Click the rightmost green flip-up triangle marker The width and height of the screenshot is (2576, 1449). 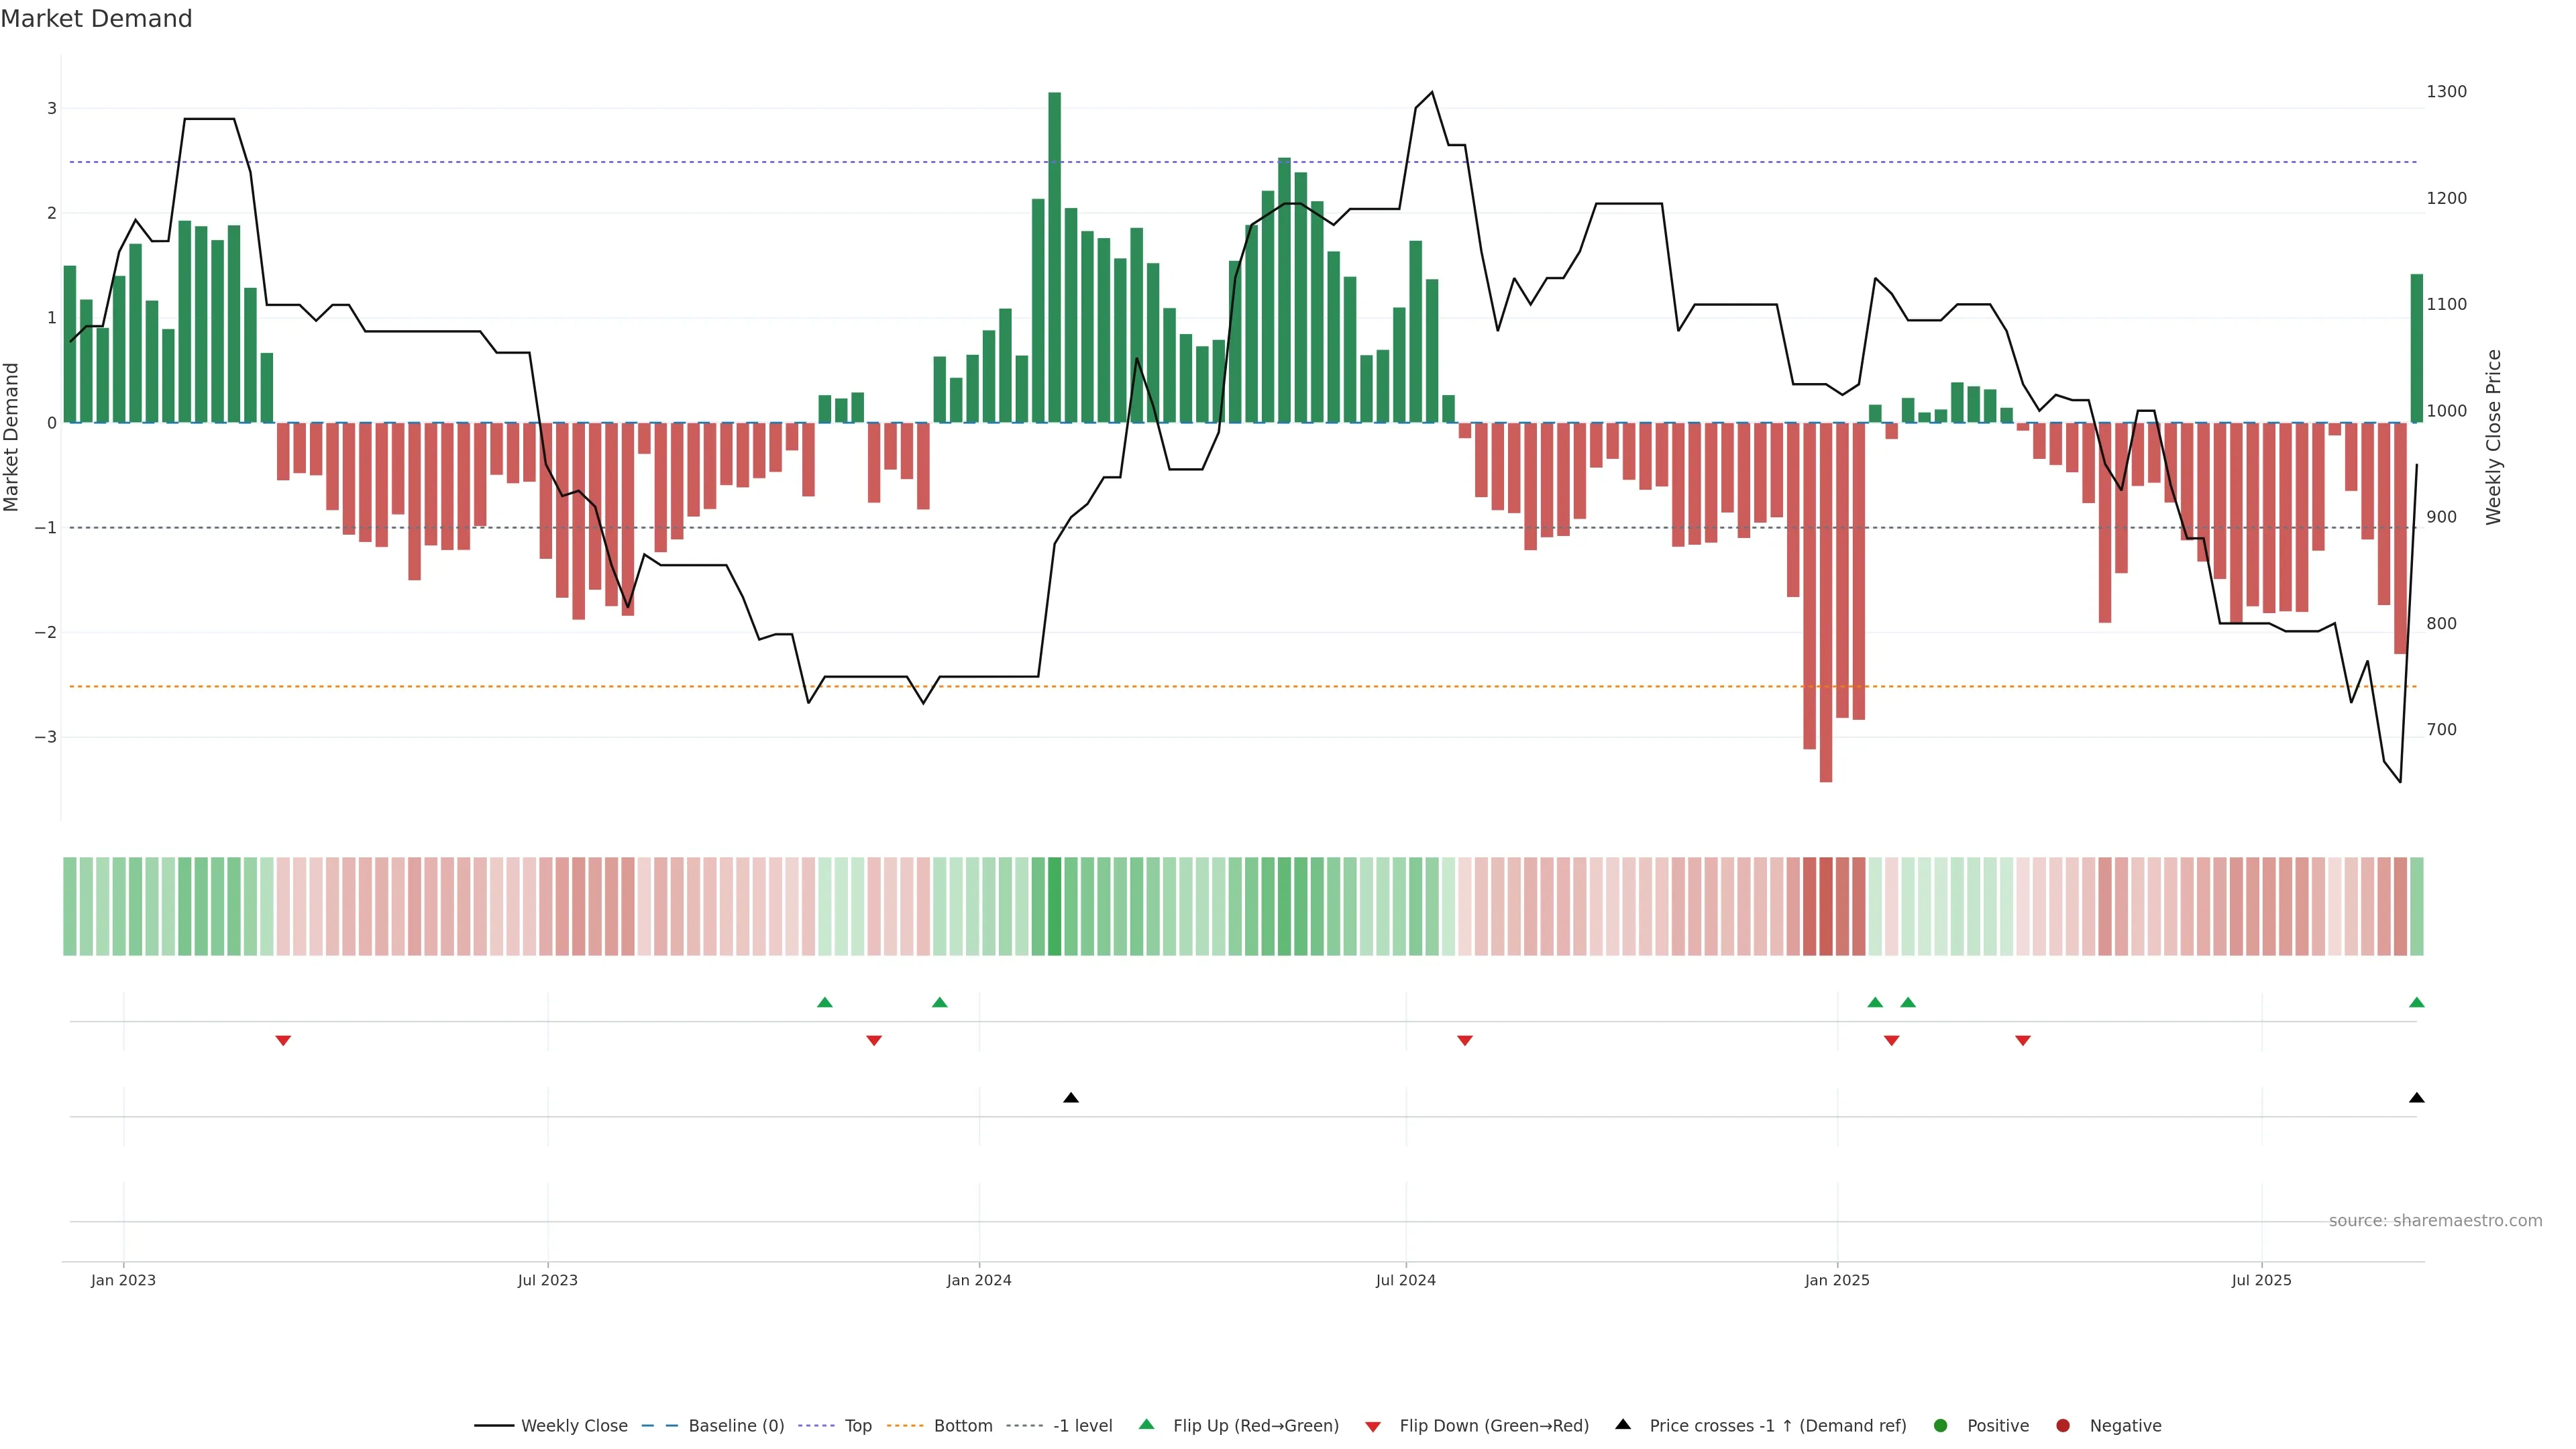pyautogui.click(x=2417, y=1002)
